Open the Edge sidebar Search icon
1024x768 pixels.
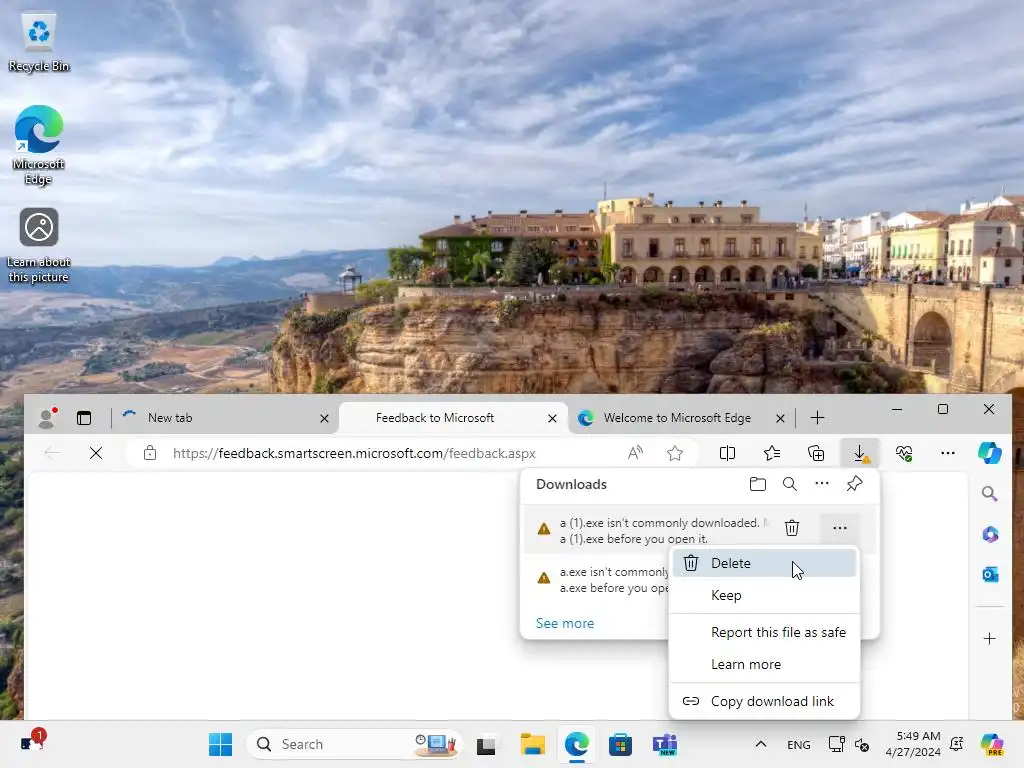(990, 494)
